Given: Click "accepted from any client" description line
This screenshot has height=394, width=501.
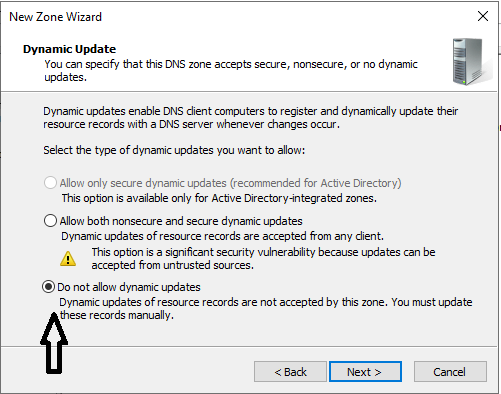Looking at the screenshot, I should pyautogui.click(x=222, y=236).
